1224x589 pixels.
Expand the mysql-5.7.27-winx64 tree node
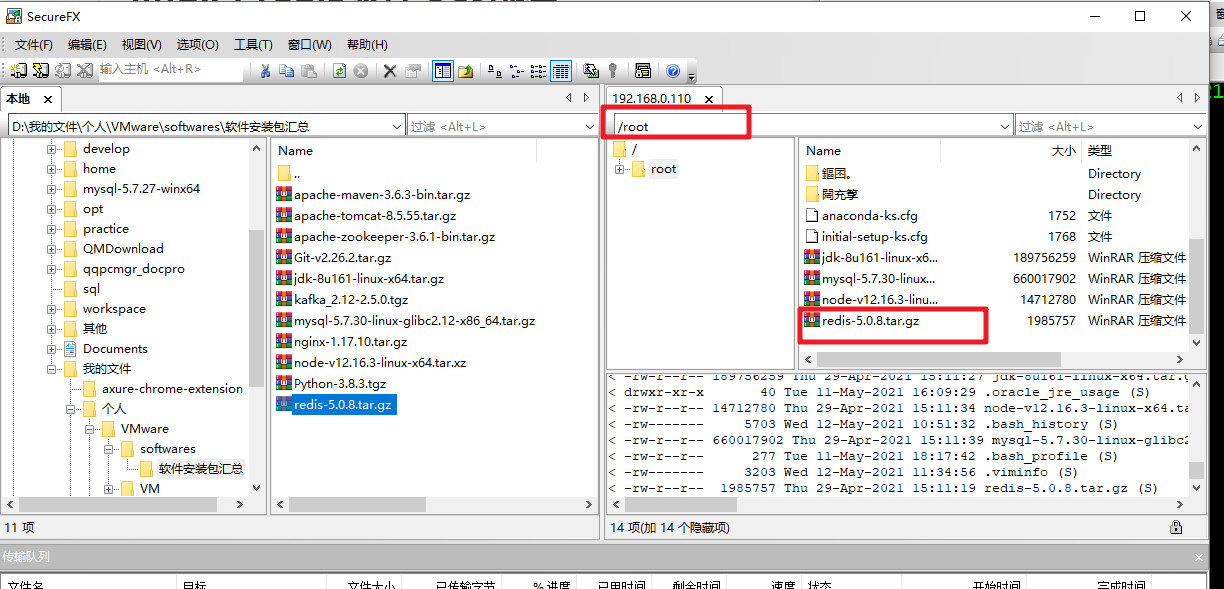point(52,189)
